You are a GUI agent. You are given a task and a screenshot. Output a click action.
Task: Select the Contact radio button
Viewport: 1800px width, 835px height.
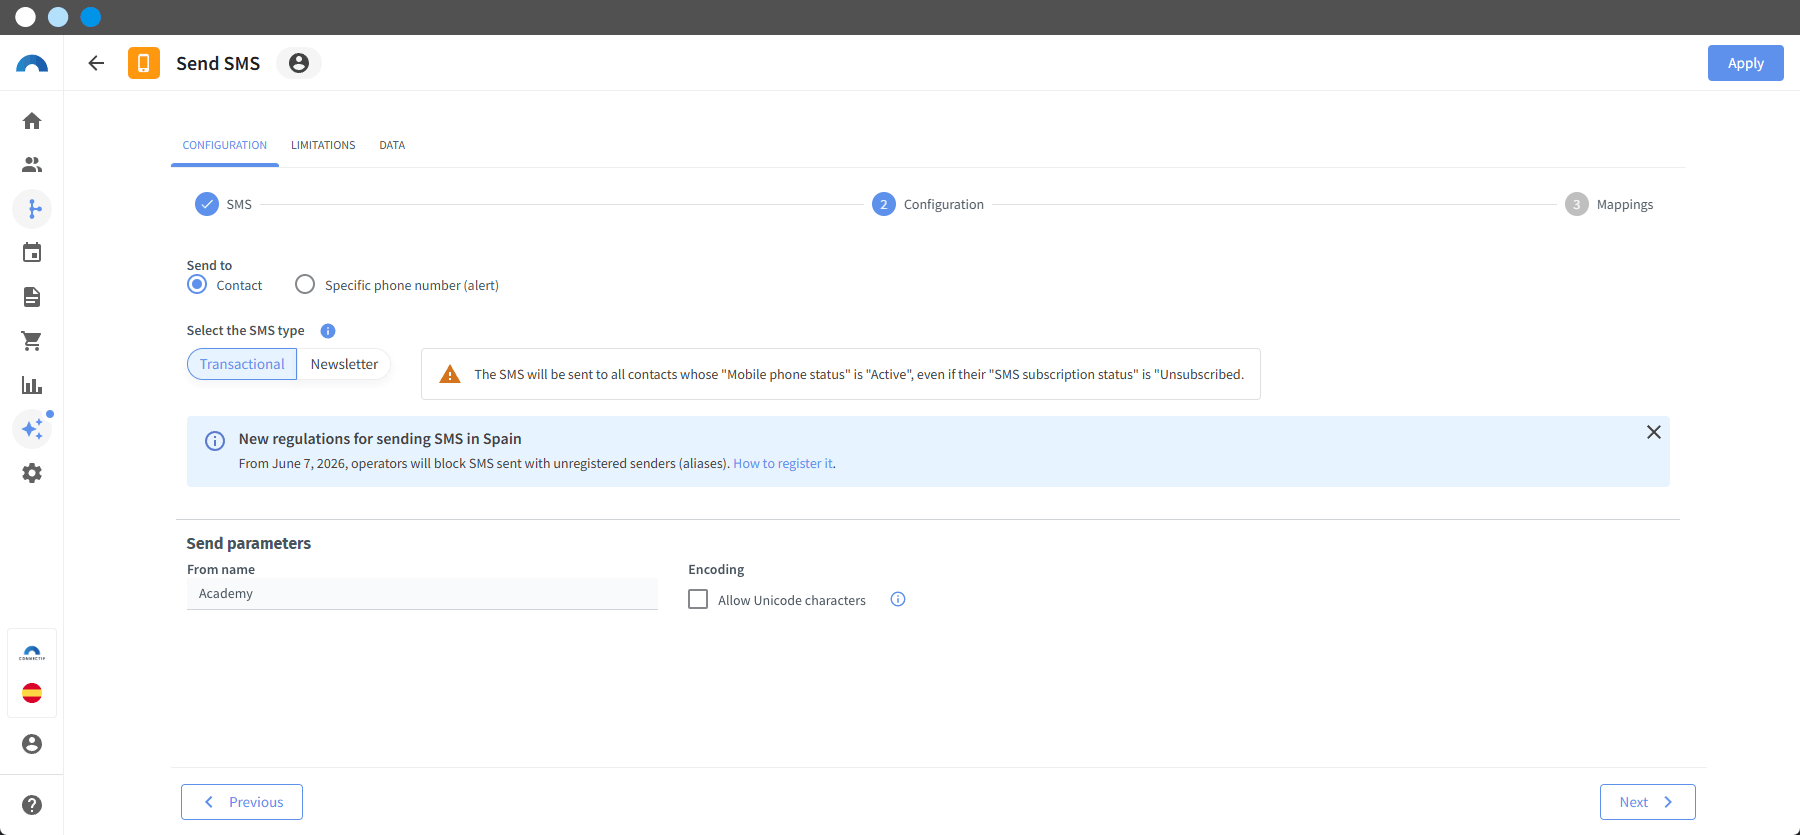(x=198, y=285)
